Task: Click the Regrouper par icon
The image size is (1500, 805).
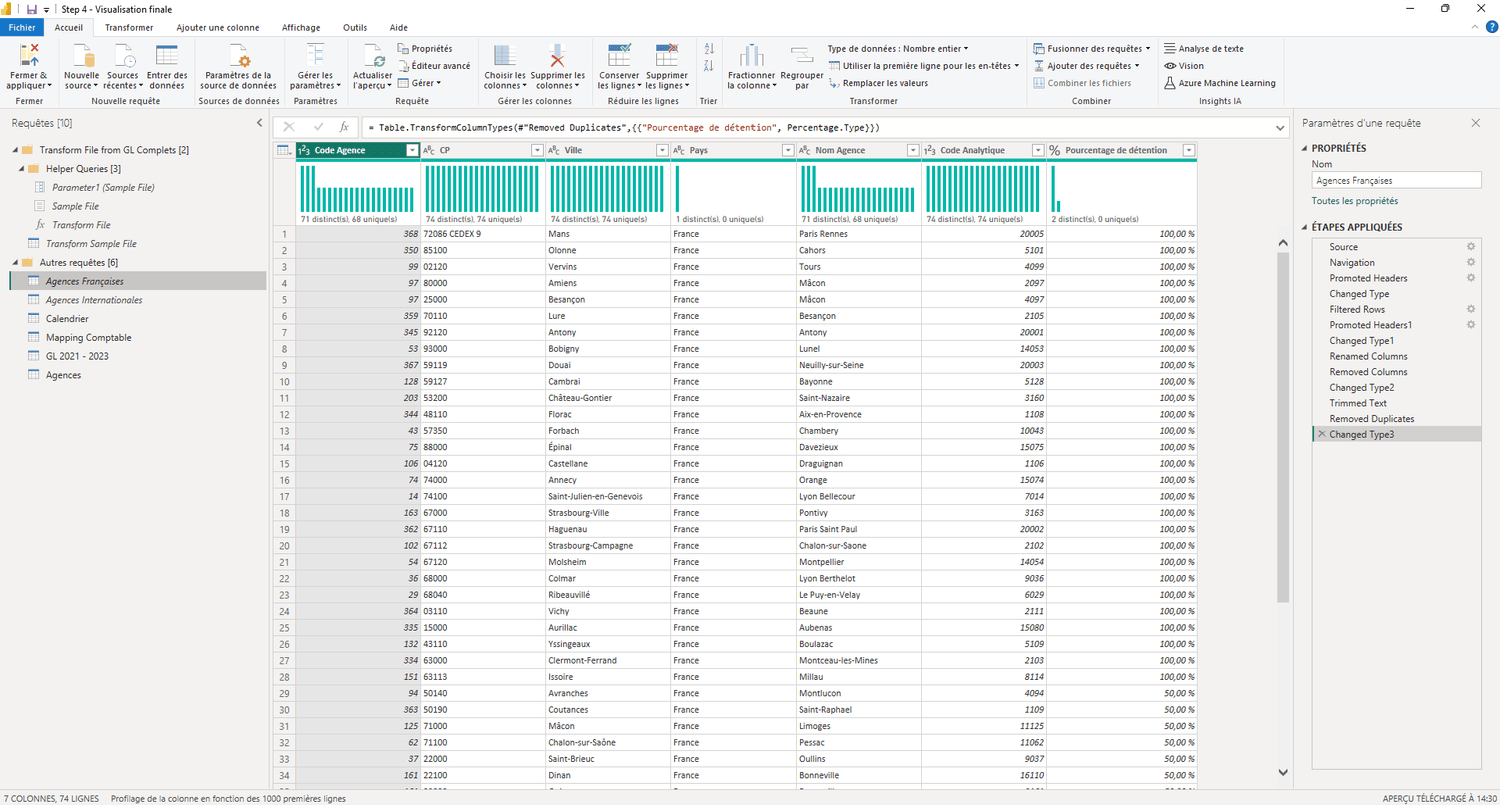Action: coord(801,55)
